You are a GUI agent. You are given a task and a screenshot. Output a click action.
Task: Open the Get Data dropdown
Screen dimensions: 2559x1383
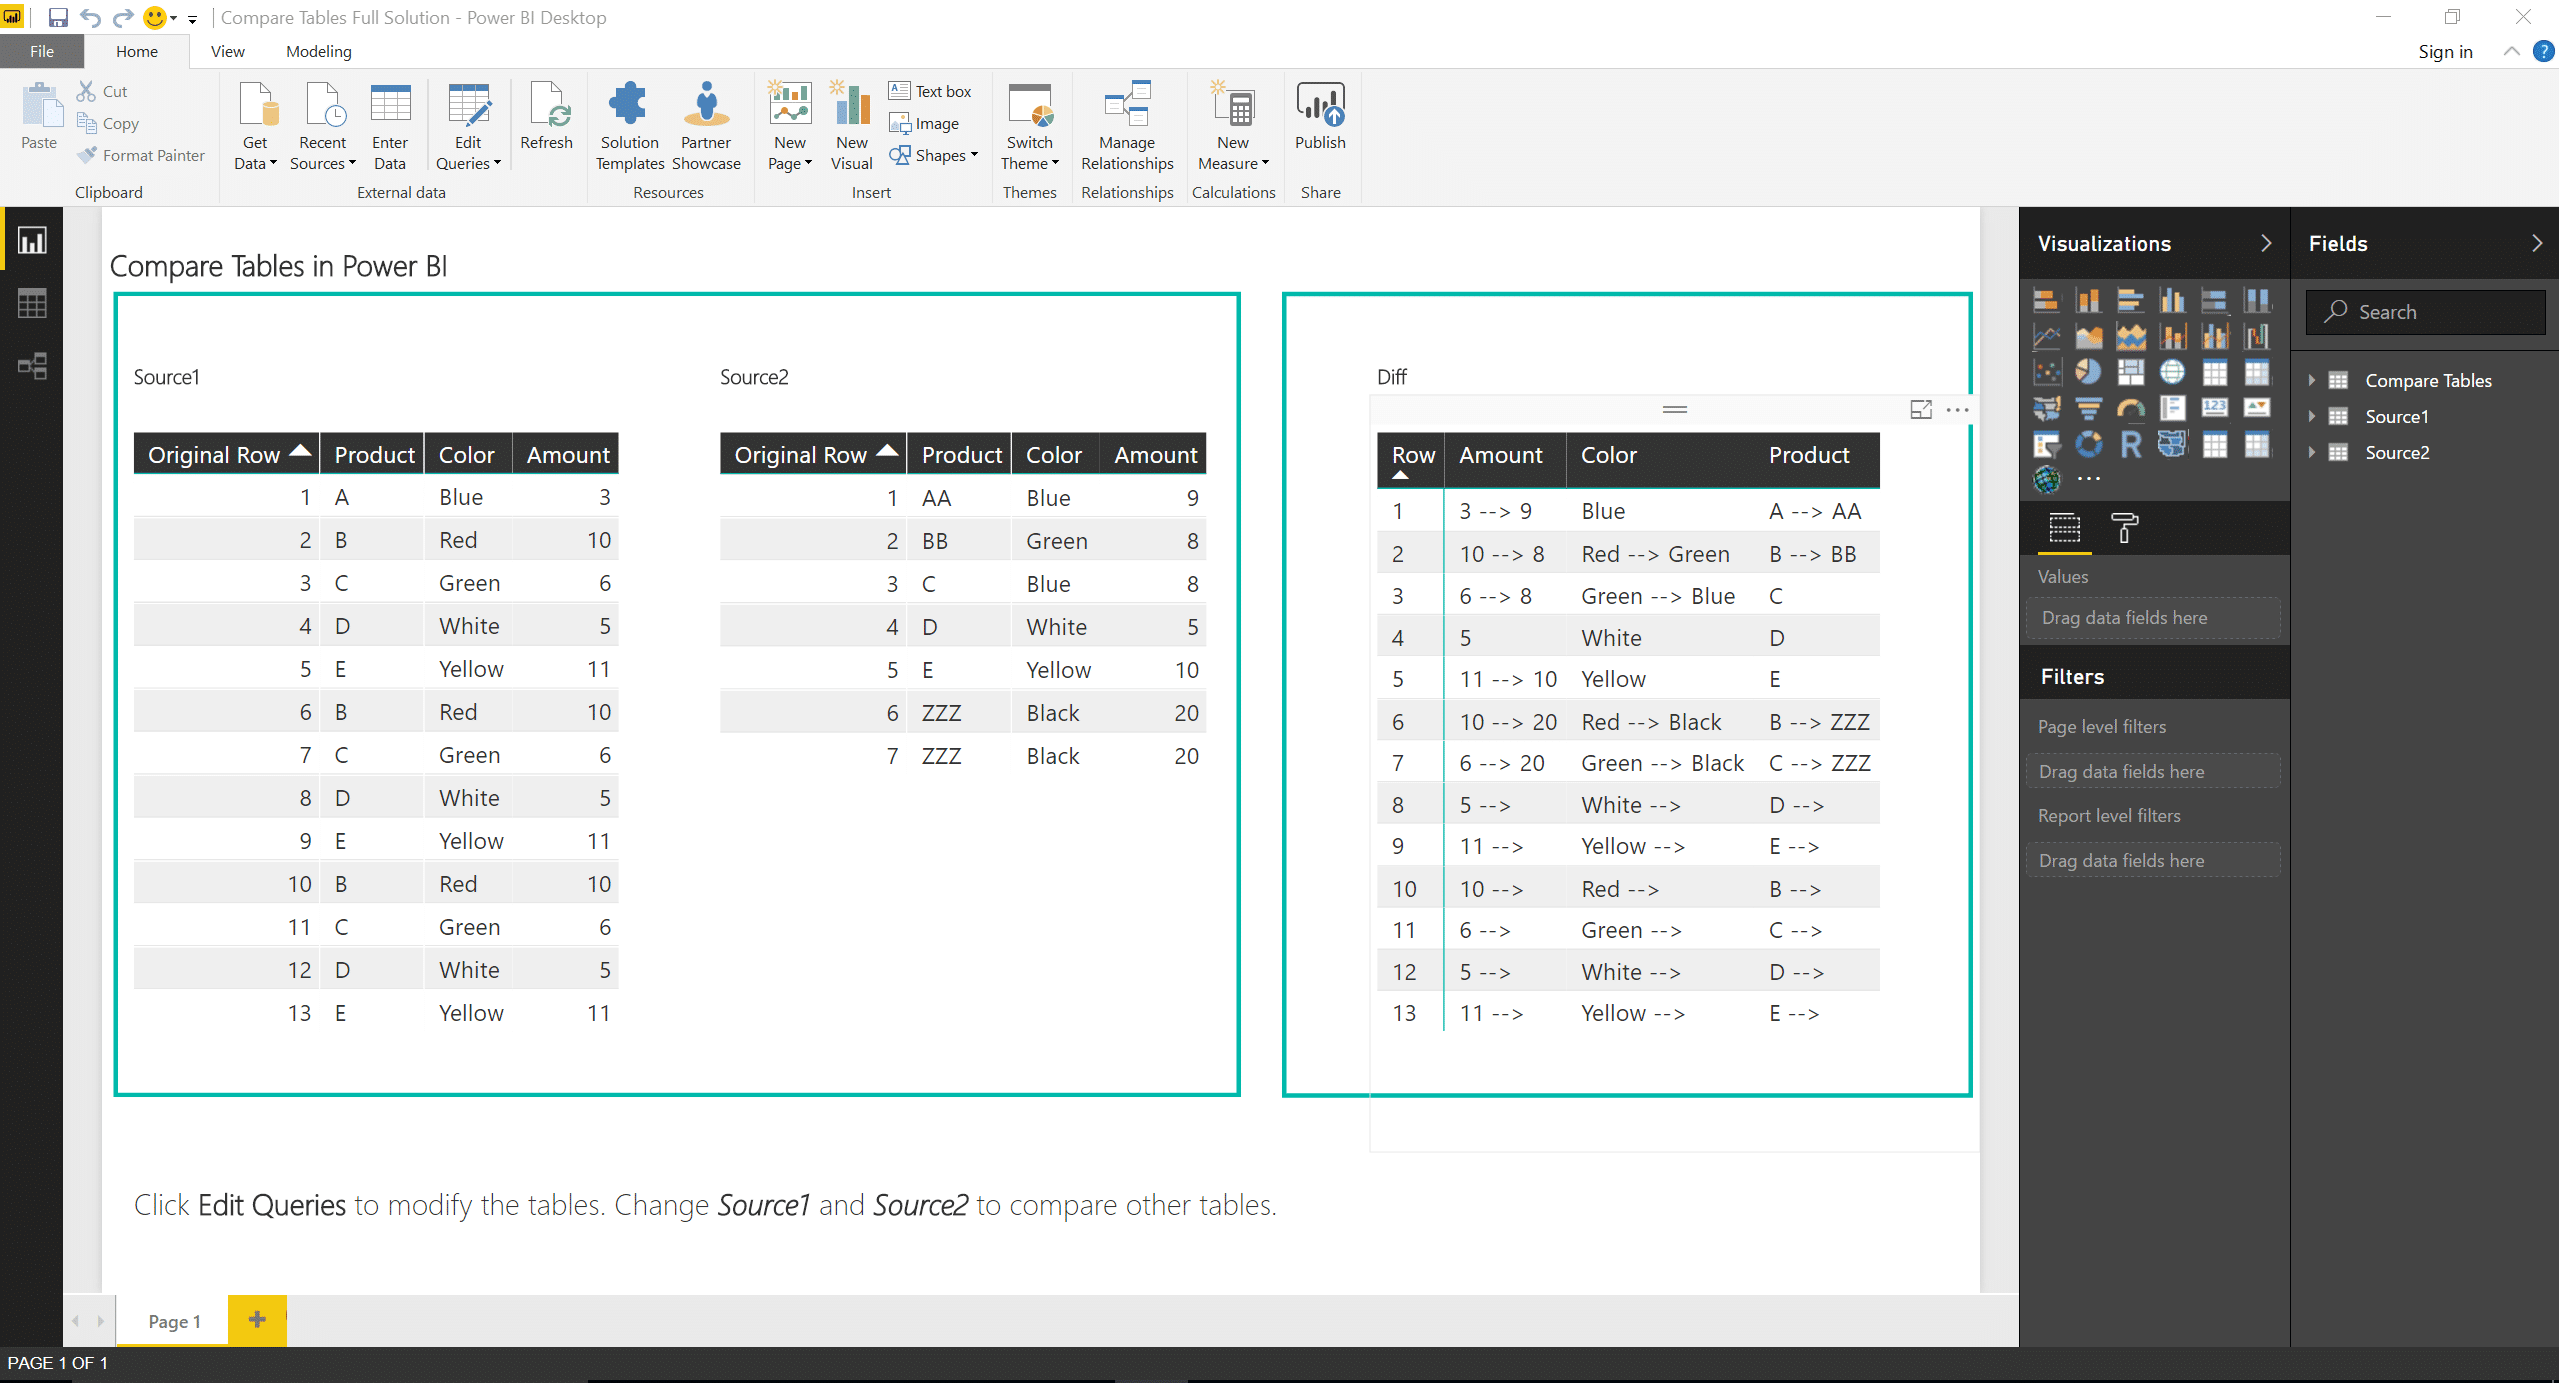coord(255,126)
